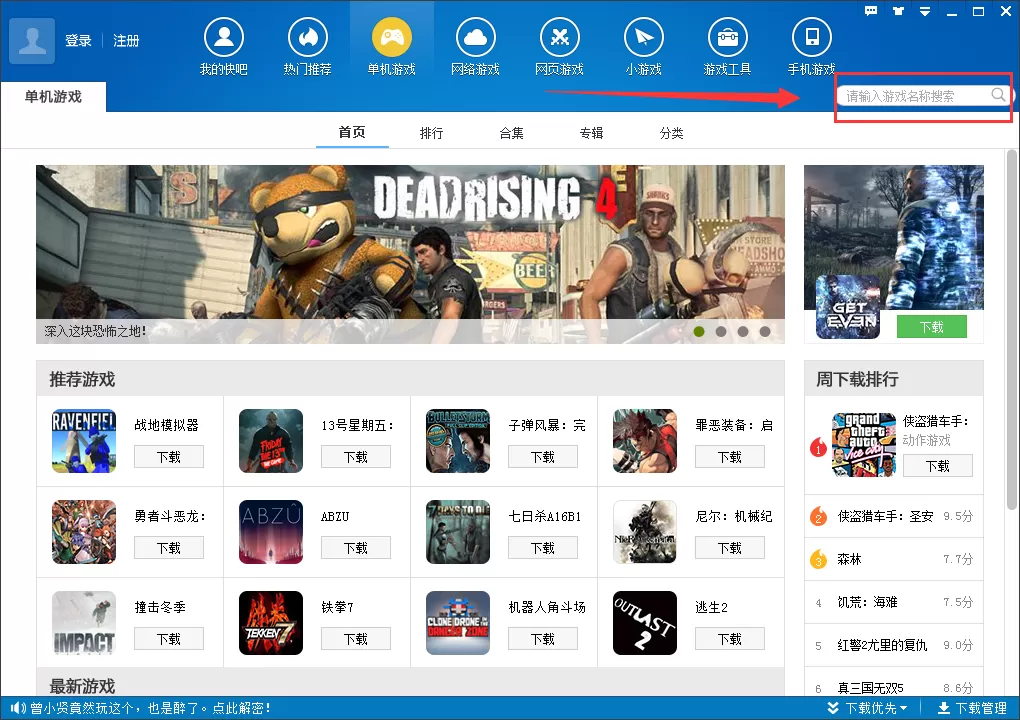
Task: Open the 罪恶装备 game icon
Action: (645, 441)
